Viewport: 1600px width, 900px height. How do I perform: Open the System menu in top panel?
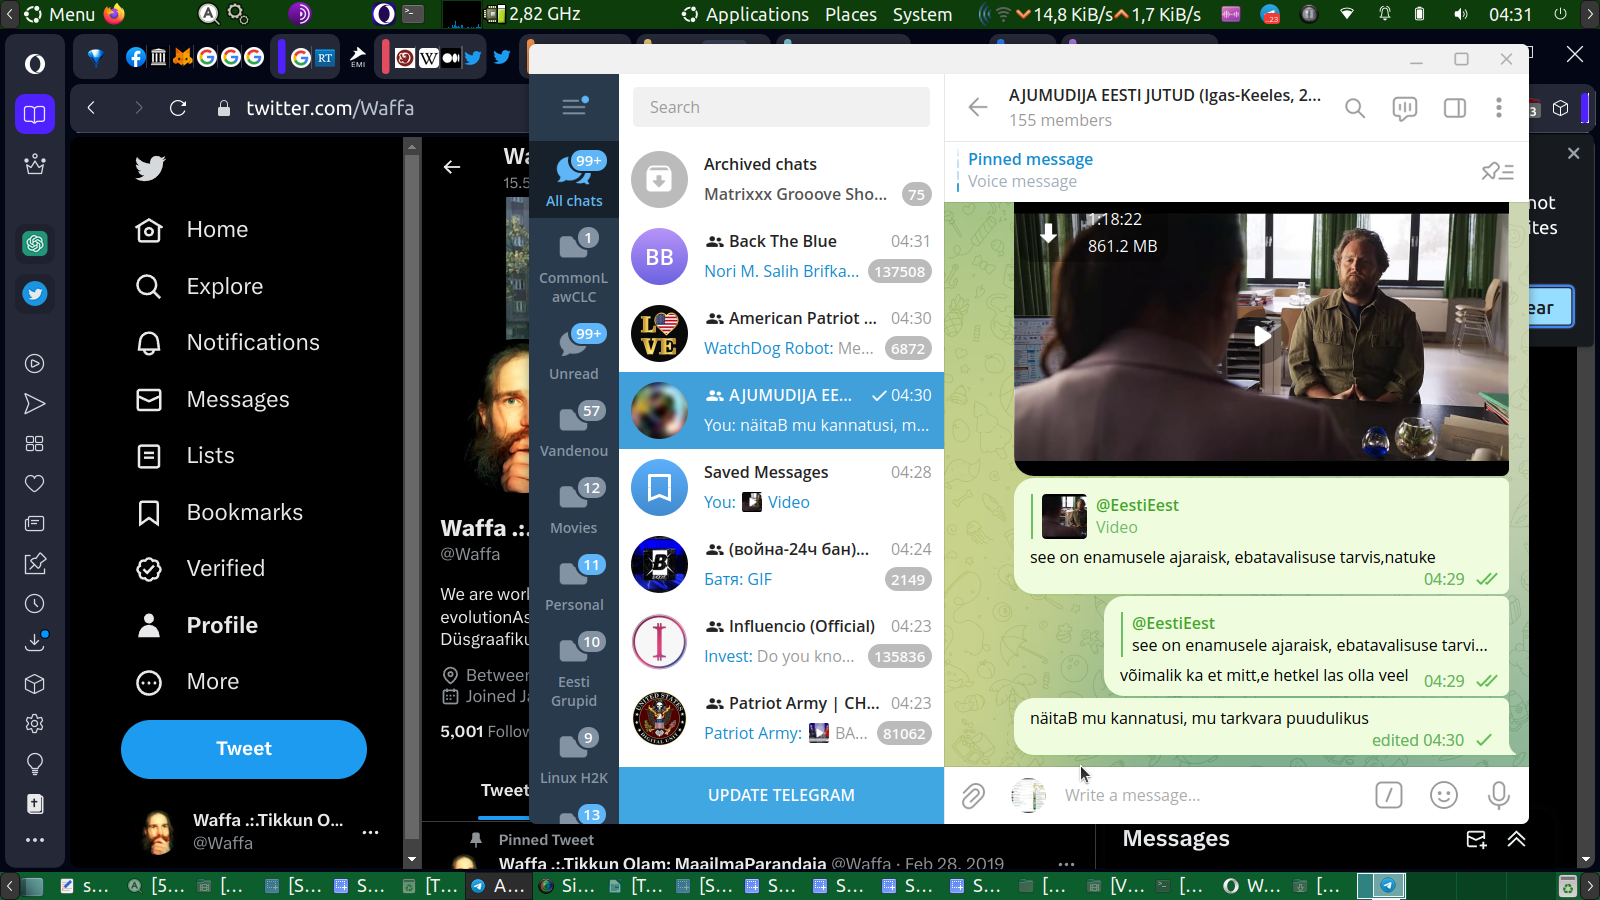coord(922,14)
